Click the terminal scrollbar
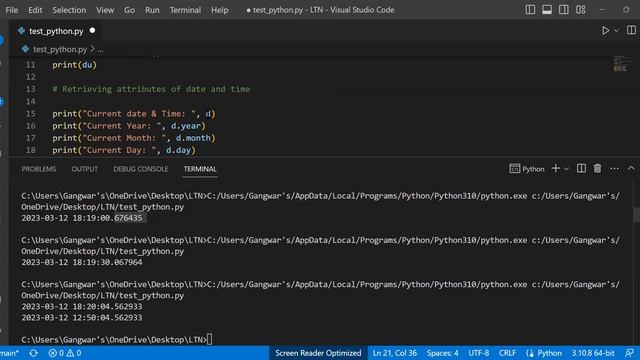 [636, 215]
